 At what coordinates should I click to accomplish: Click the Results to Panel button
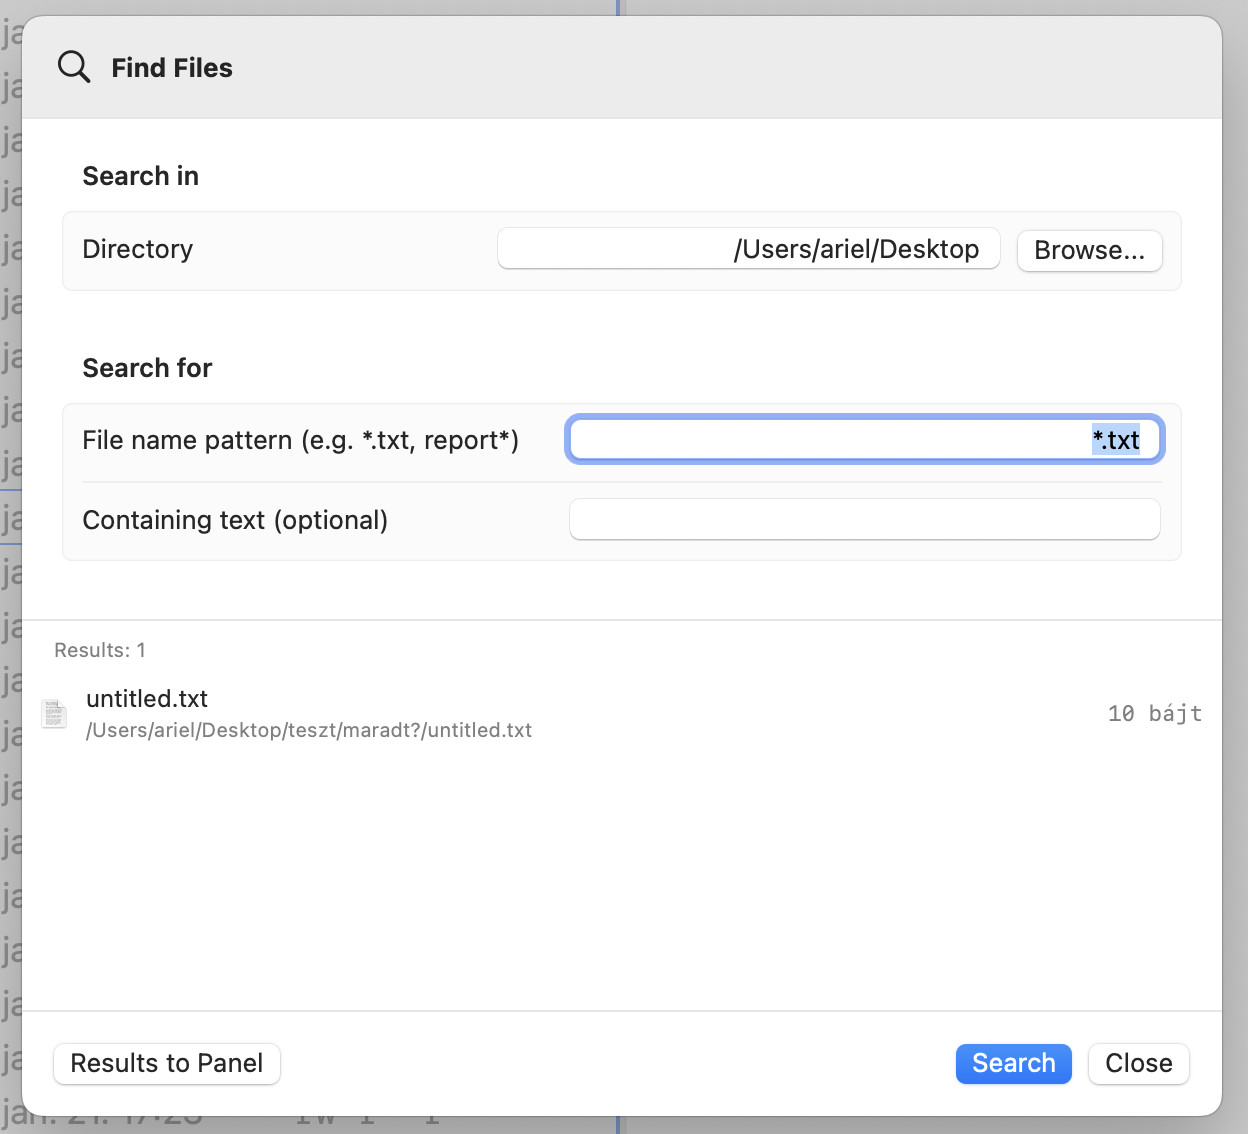(x=167, y=1063)
